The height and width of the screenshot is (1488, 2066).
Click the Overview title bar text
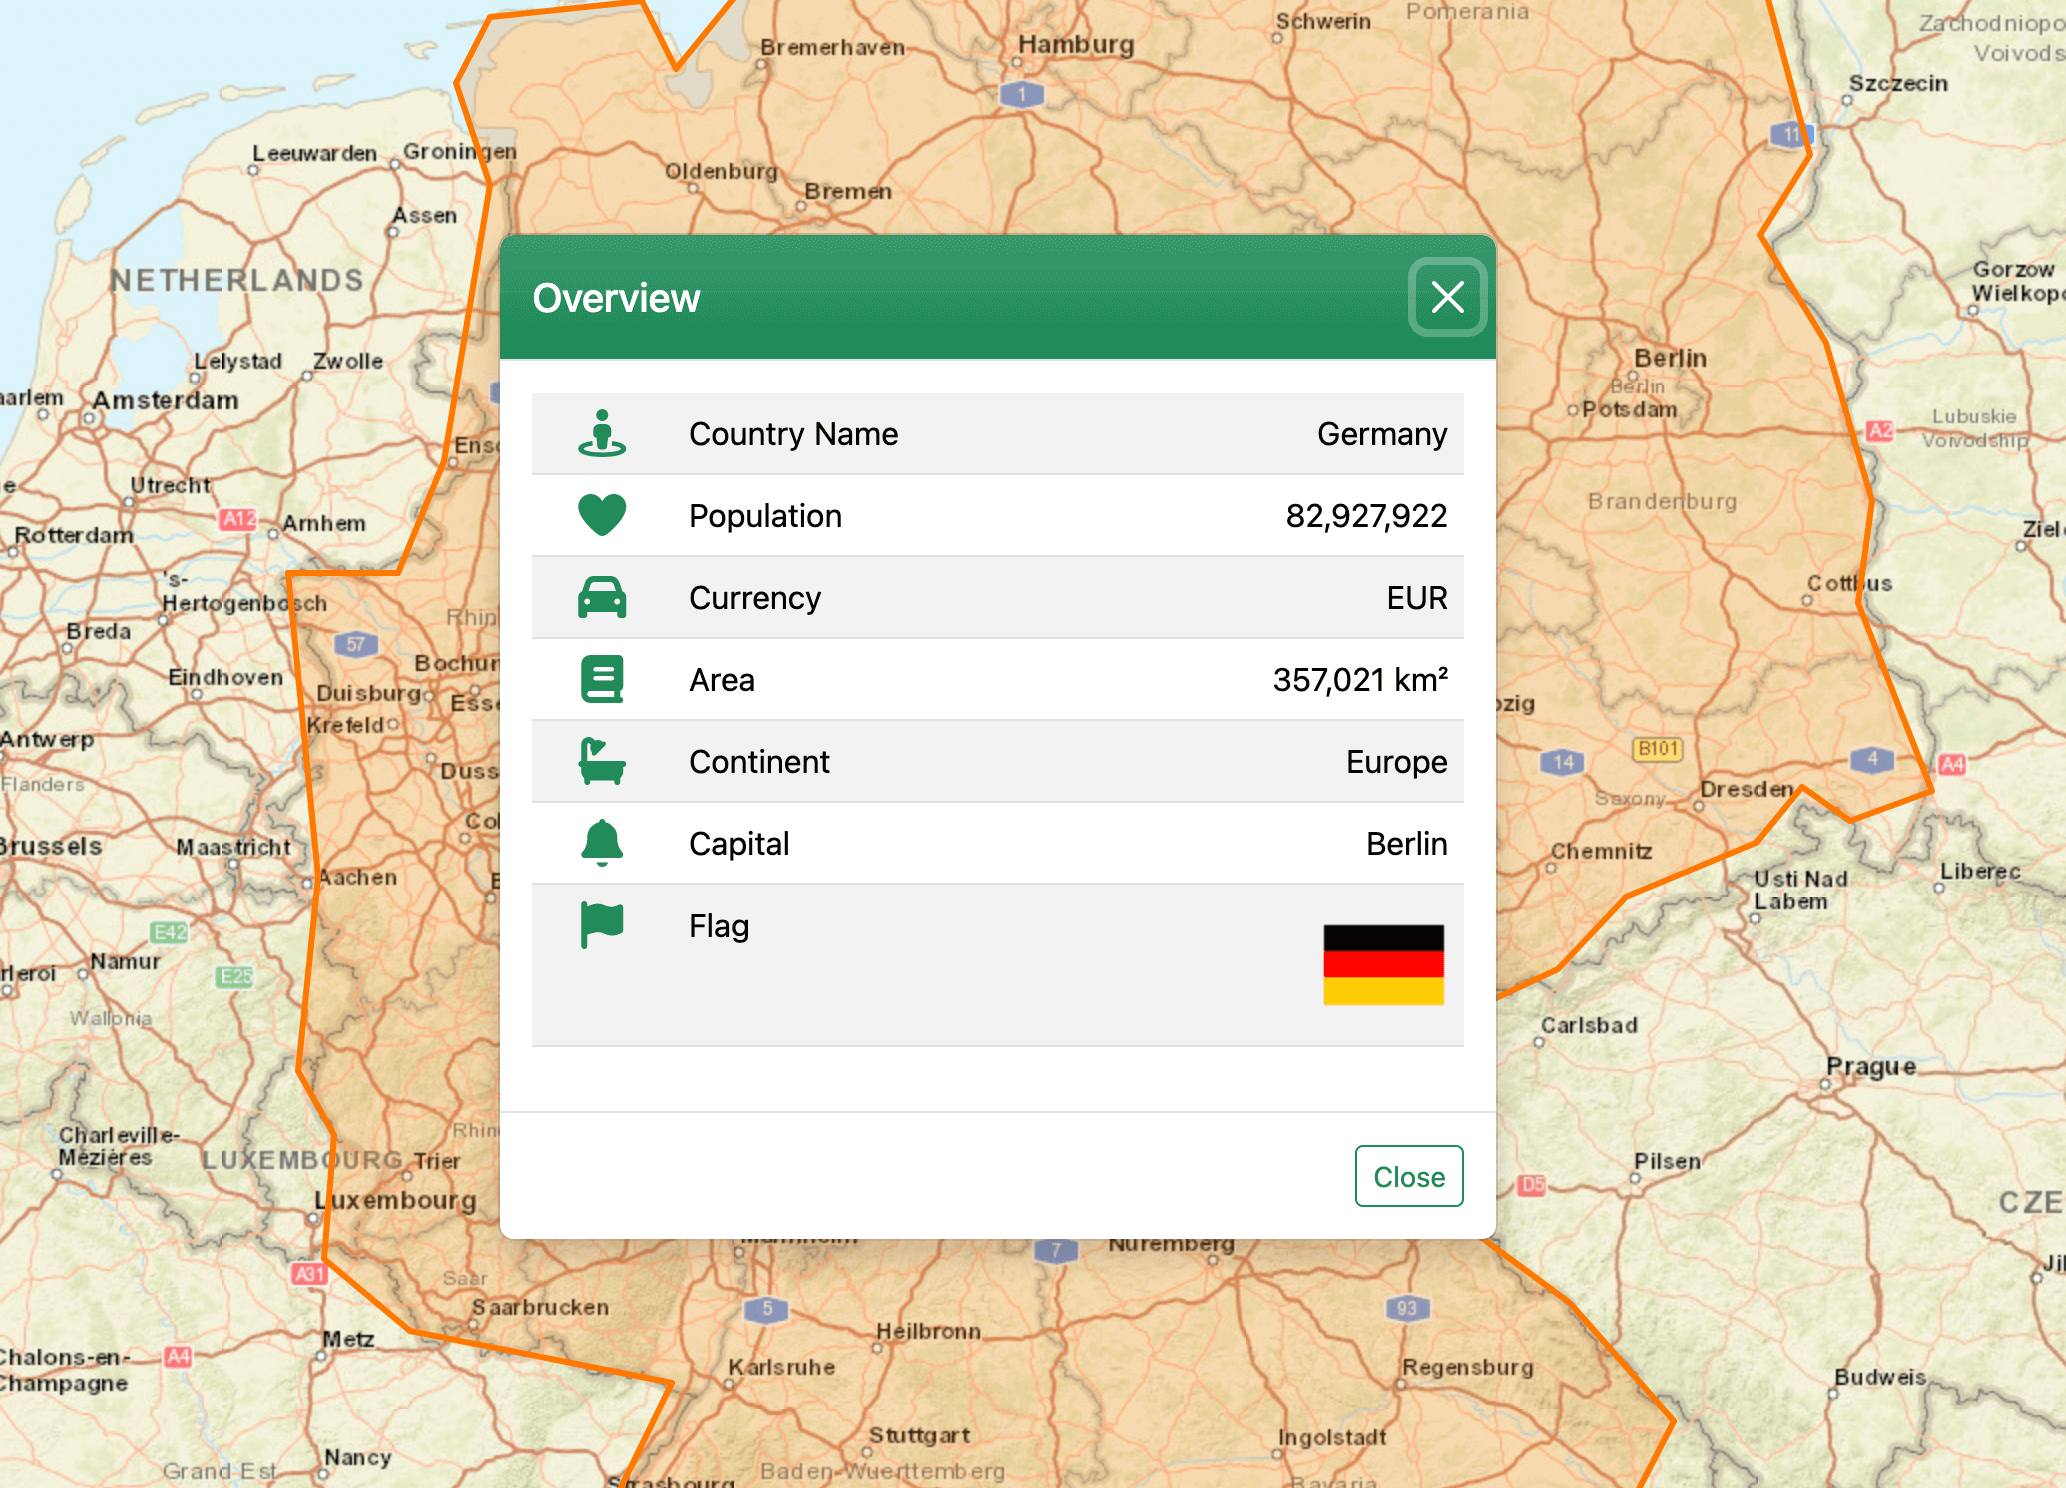[617, 297]
